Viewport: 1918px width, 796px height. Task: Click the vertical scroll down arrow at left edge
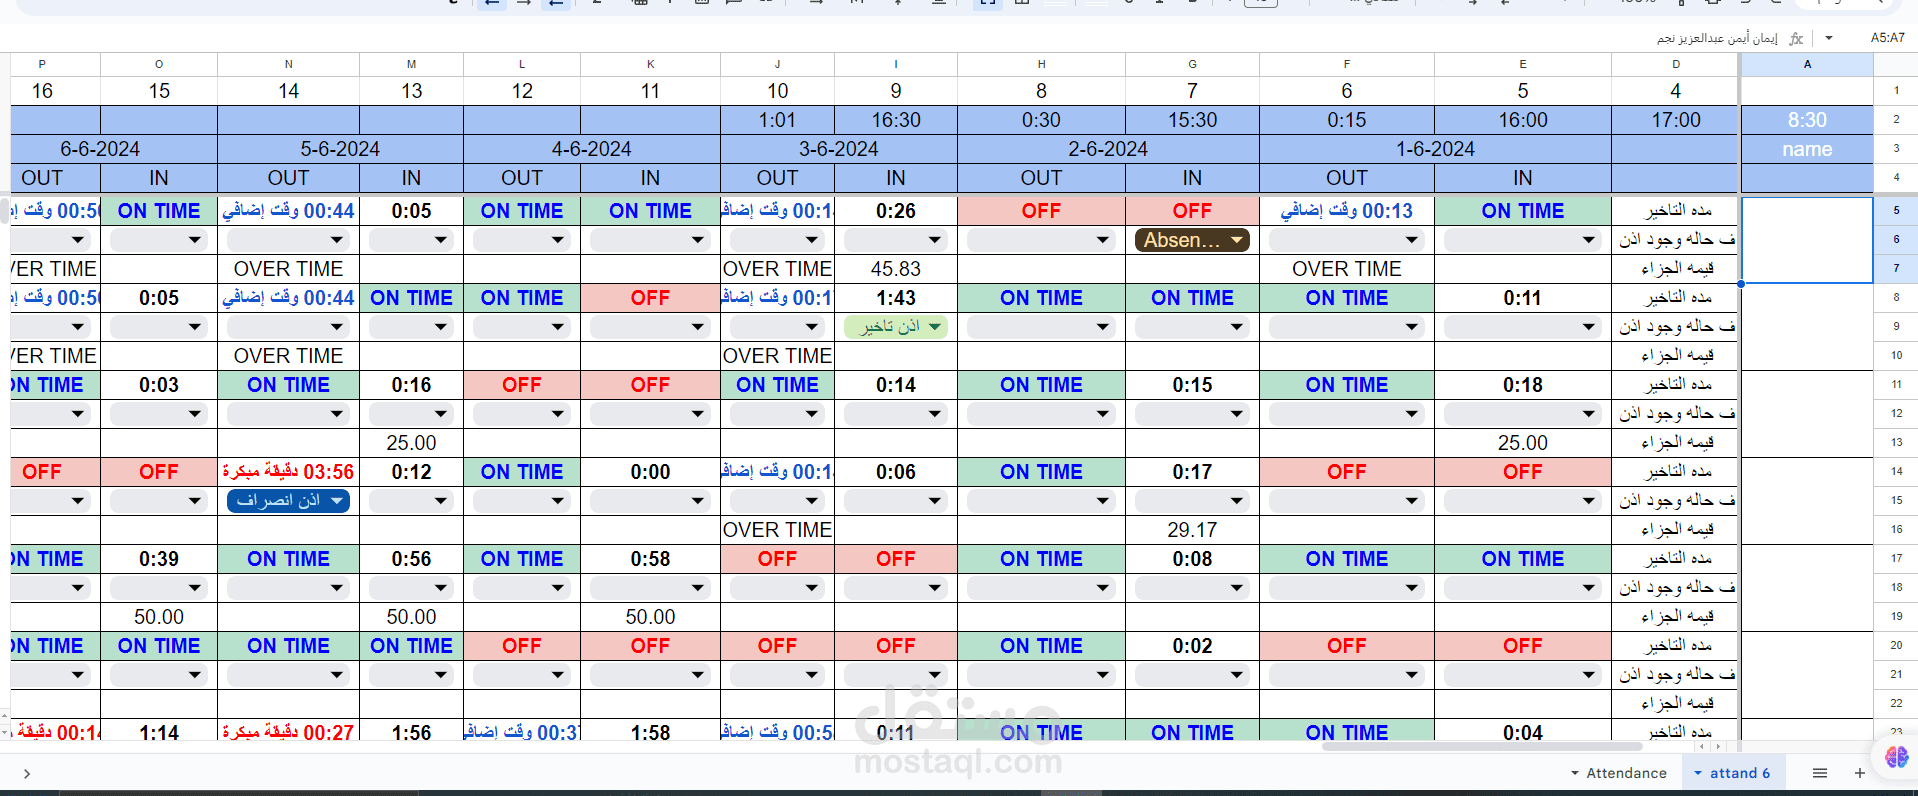pyautogui.click(x=4, y=735)
